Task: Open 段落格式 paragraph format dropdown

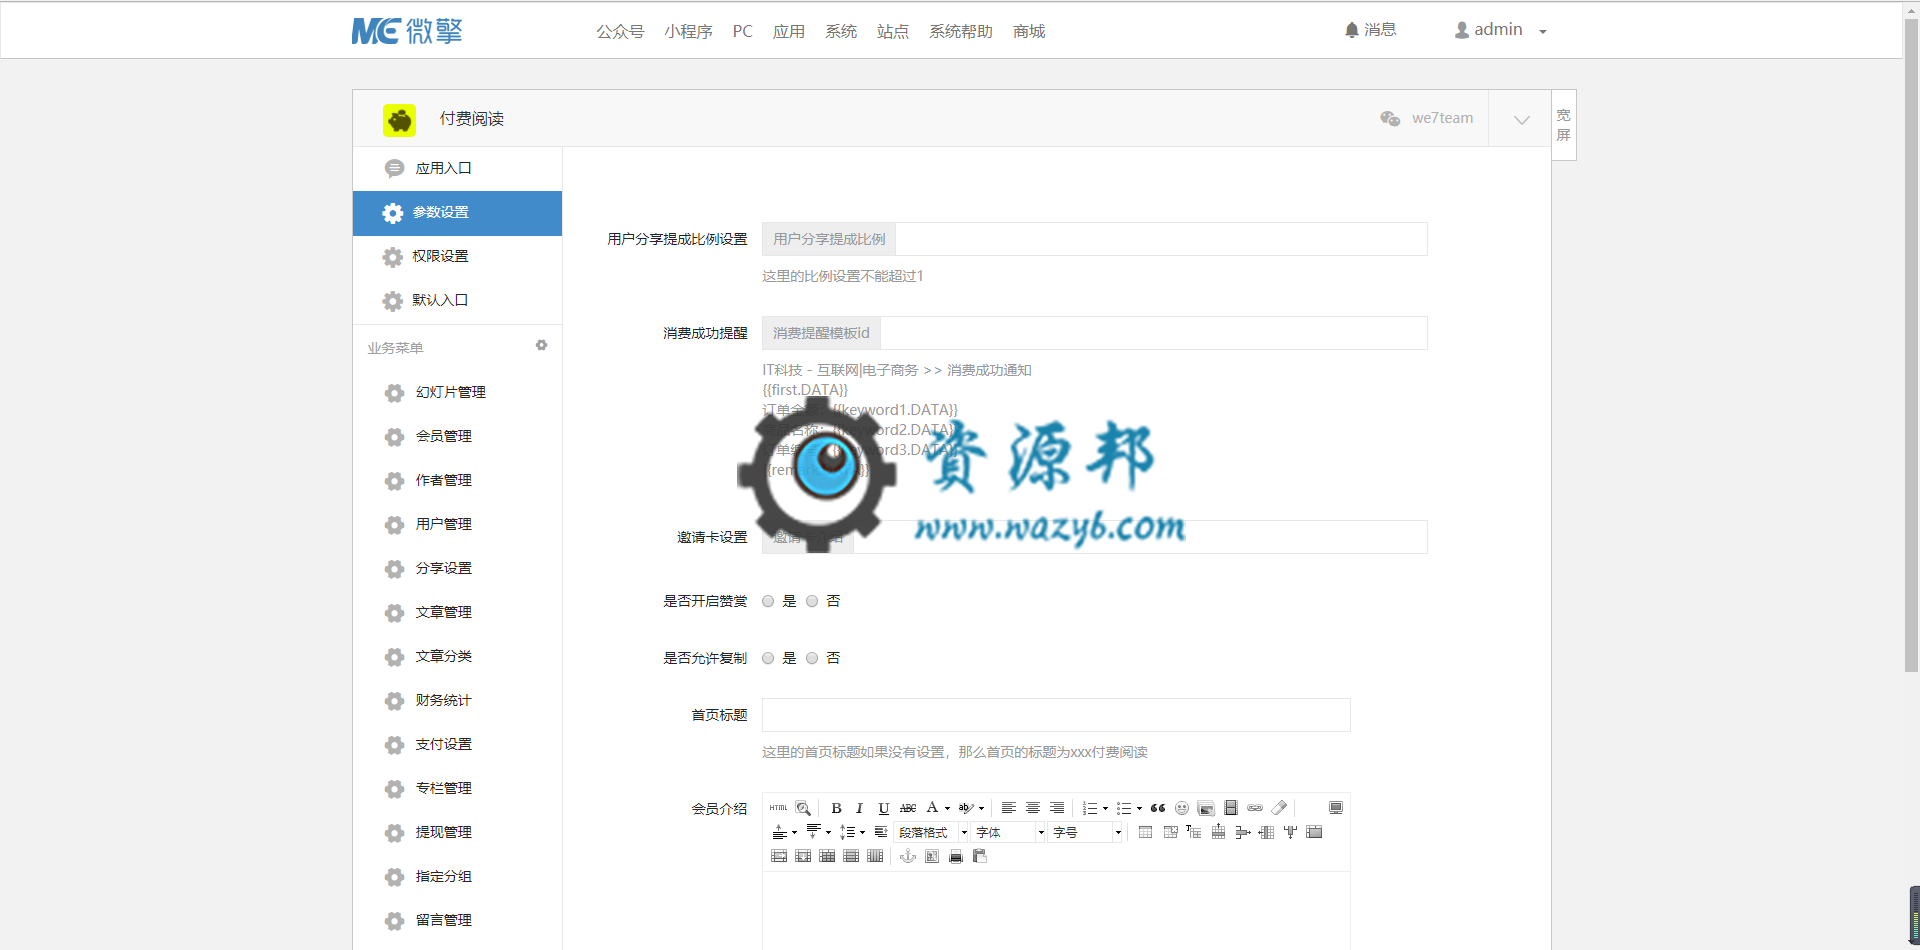Action: pyautogui.click(x=932, y=832)
